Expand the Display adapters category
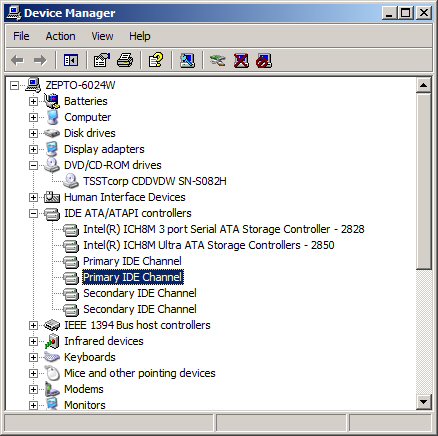 click(x=33, y=149)
